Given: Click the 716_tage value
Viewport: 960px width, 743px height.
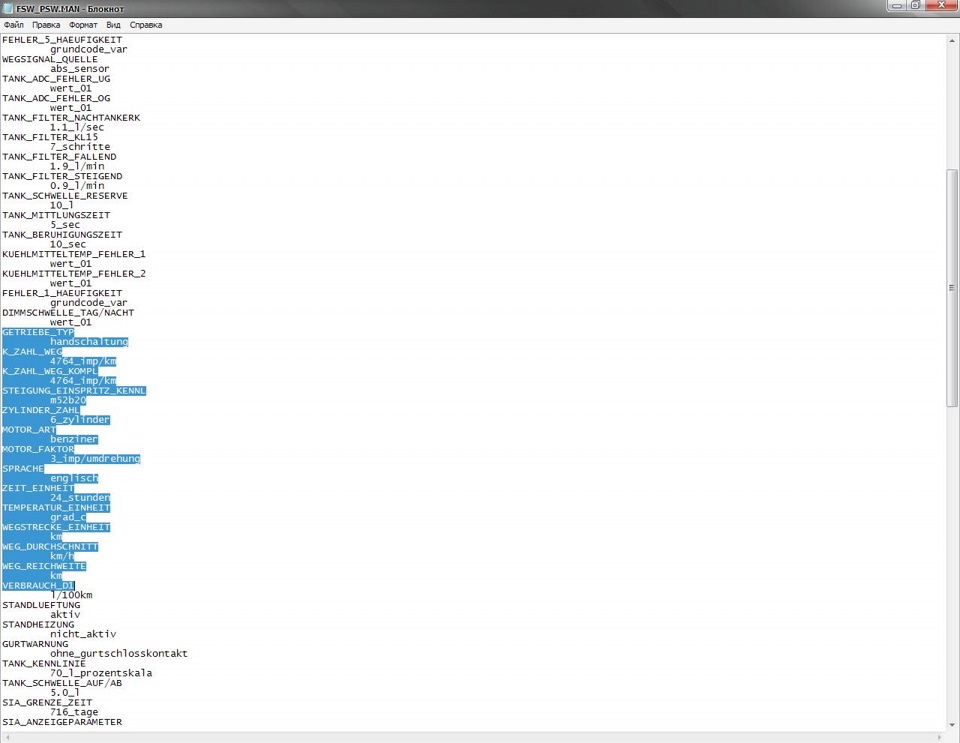Looking at the screenshot, I should click(x=74, y=712).
